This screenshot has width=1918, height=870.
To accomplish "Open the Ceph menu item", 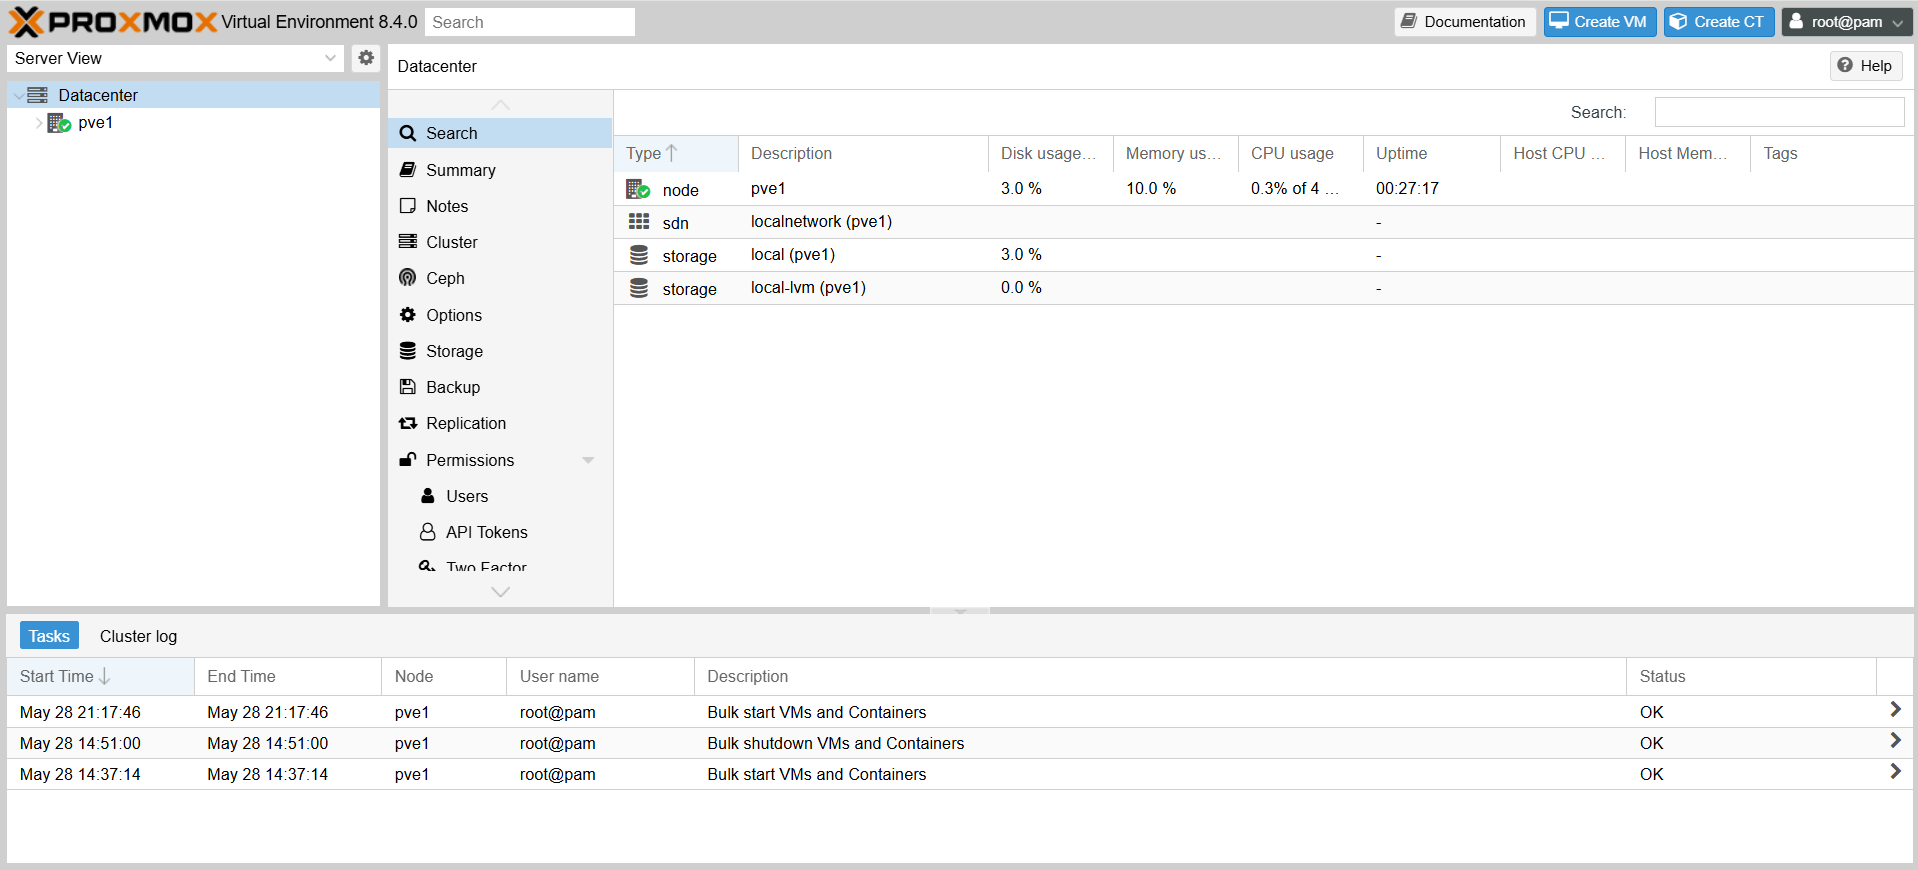I will tap(500, 278).
